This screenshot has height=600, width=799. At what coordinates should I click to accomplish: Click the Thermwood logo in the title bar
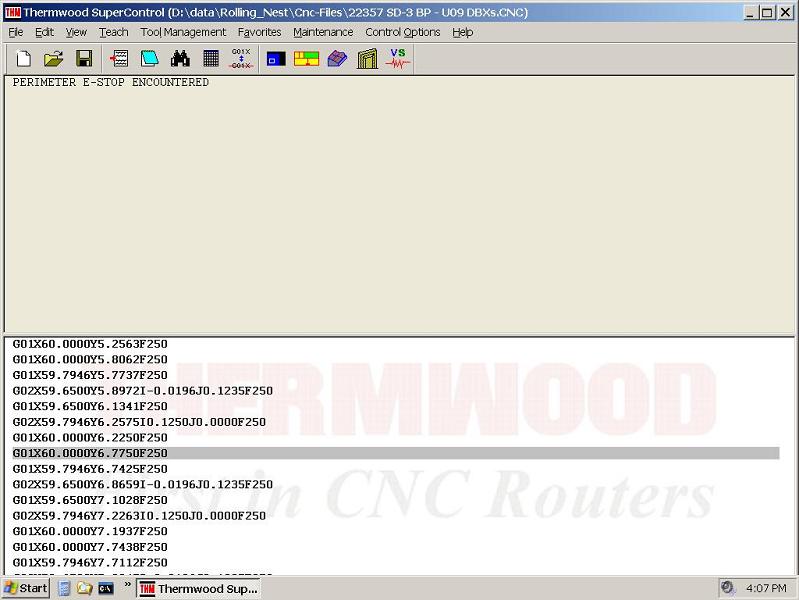13,12
